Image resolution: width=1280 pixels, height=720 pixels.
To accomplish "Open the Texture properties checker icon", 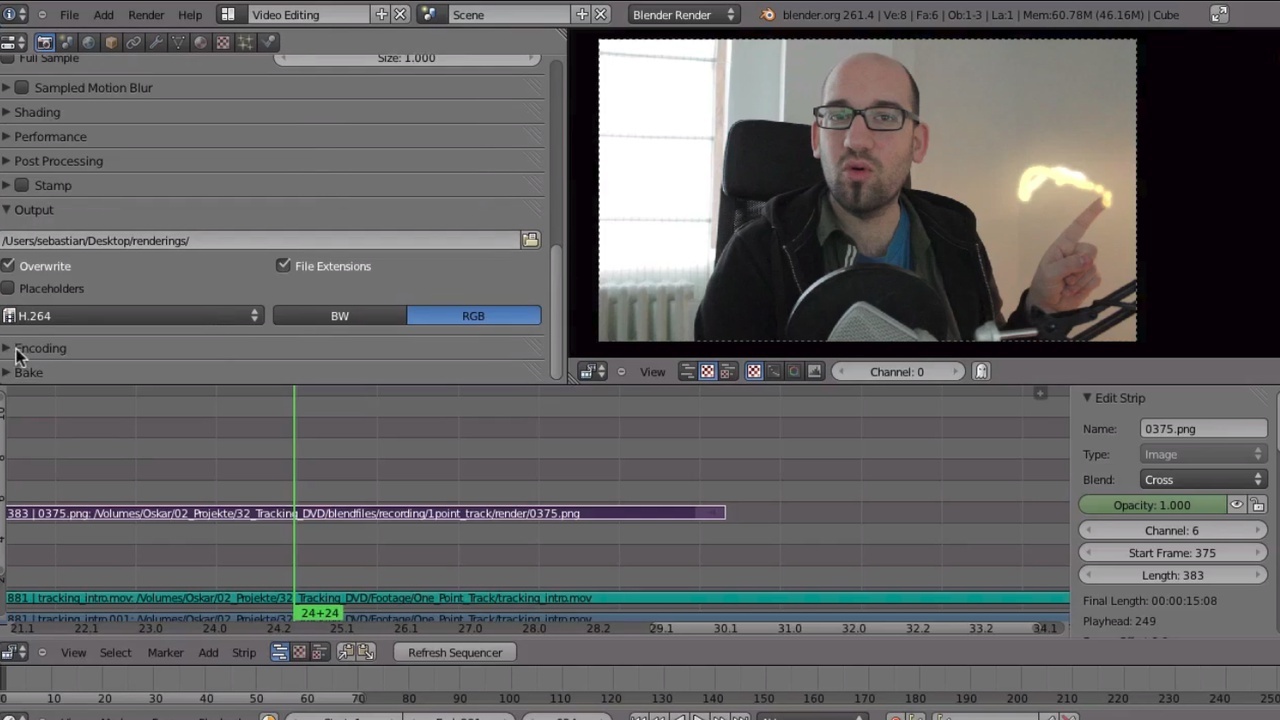I will click(x=223, y=42).
